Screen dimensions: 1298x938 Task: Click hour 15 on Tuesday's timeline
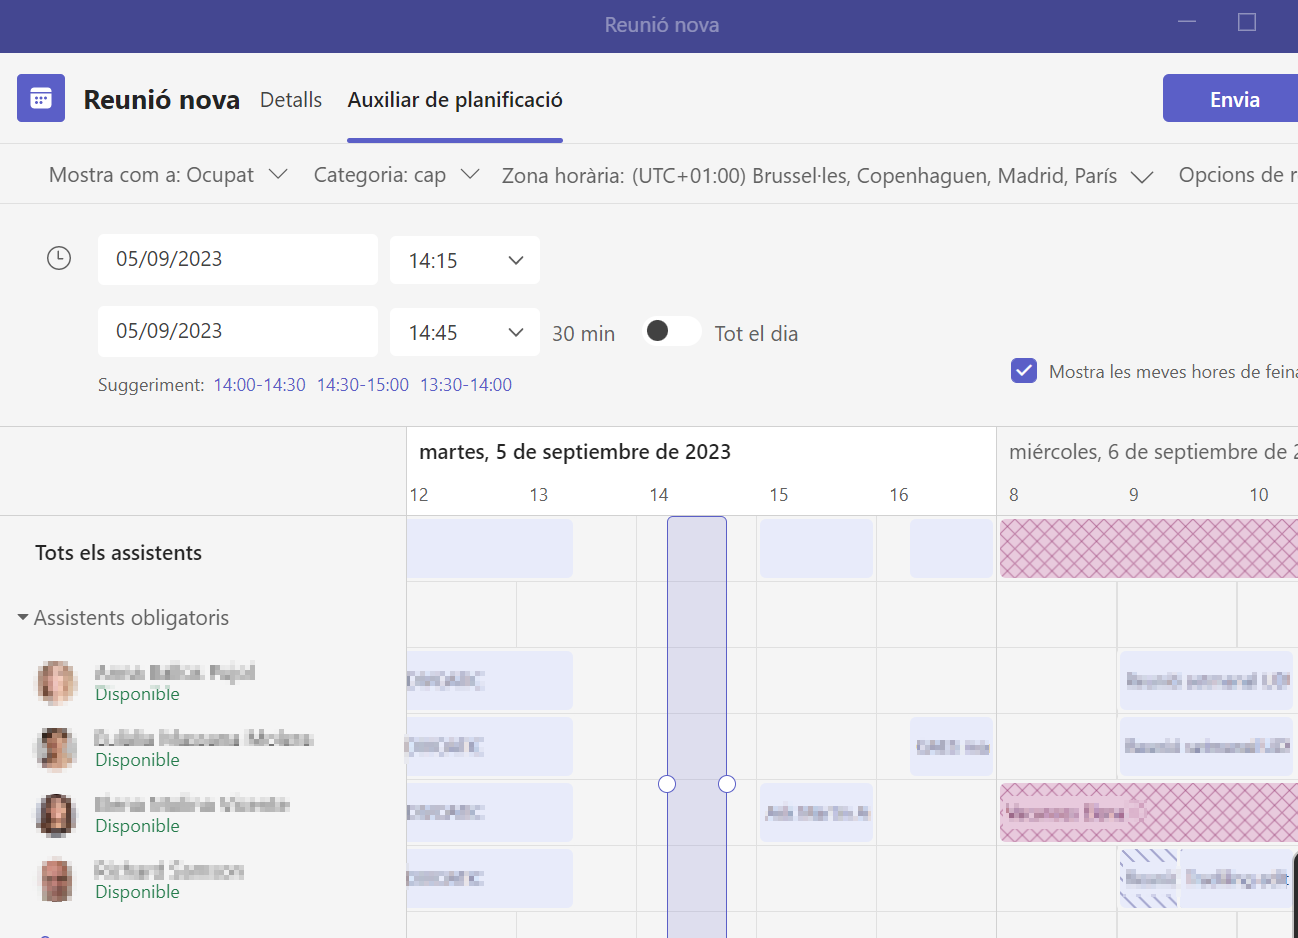[x=779, y=495]
